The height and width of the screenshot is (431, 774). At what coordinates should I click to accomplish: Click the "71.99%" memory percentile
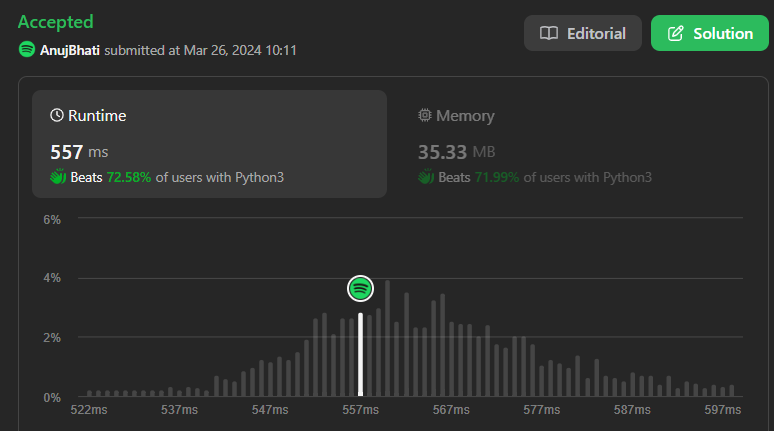pyautogui.click(x=497, y=177)
